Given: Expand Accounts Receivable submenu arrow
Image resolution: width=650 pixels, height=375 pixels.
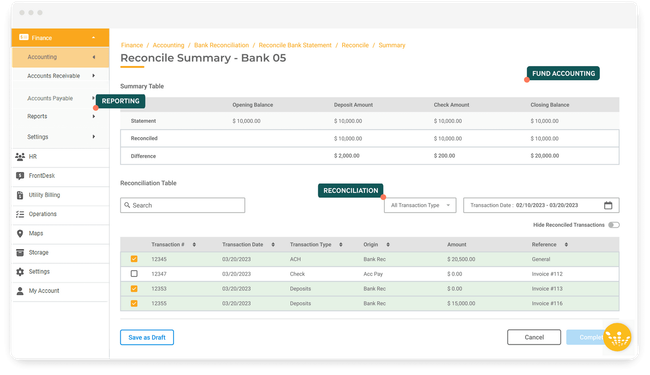Looking at the screenshot, I should 94,75.
